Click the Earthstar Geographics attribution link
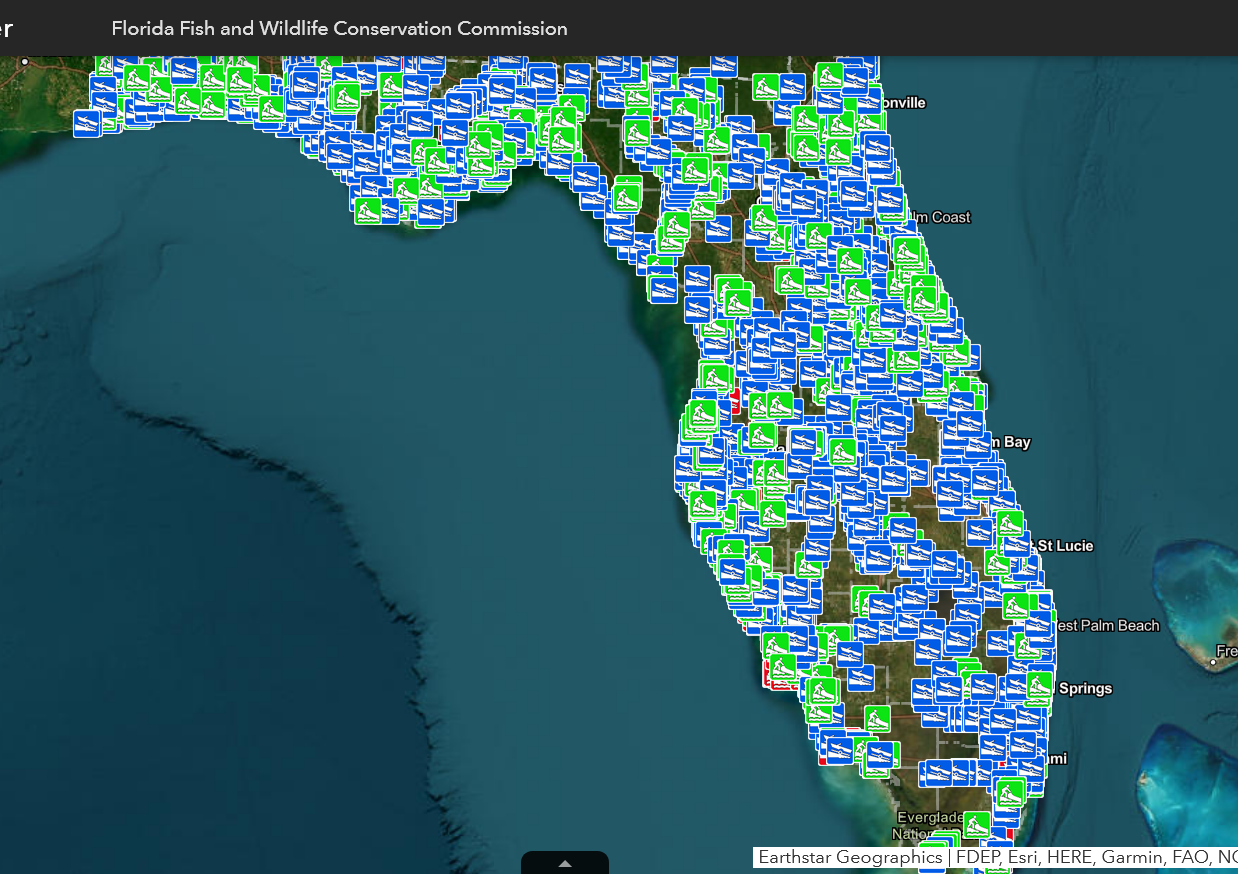The width and height of the screenshot is (1238, 874). [850, 857]
